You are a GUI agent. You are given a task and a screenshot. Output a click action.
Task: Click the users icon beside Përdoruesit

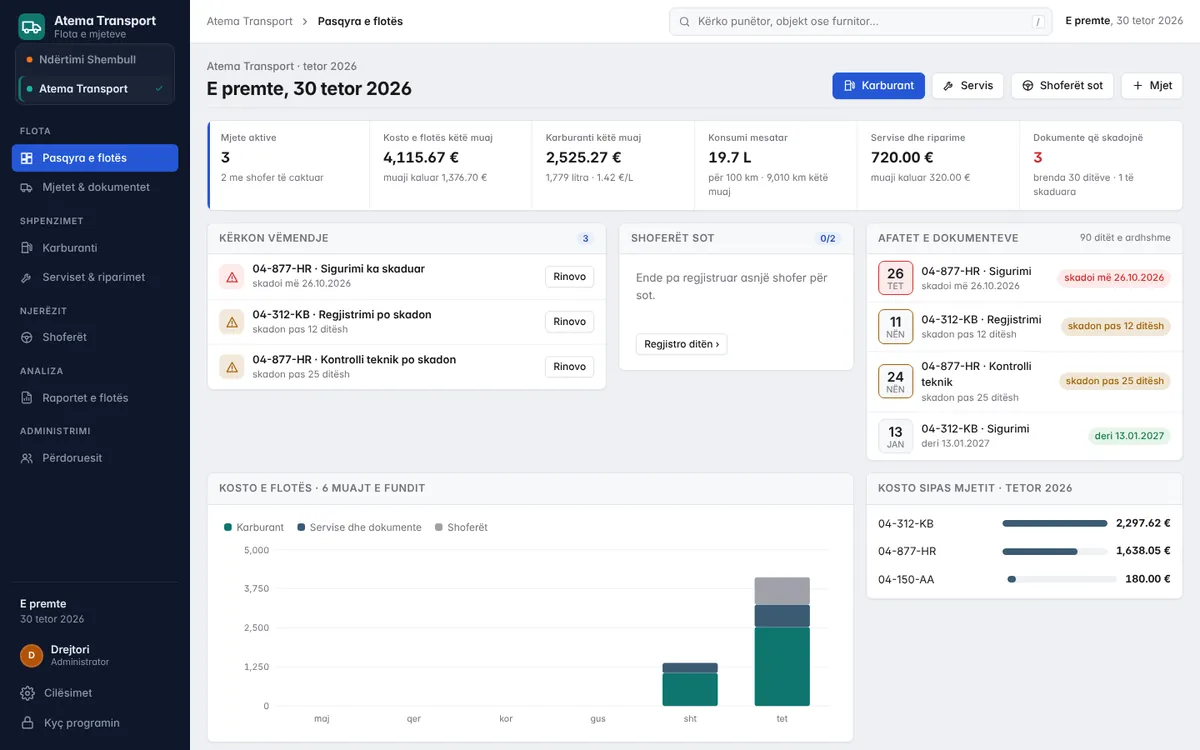[x=27, y=458]
